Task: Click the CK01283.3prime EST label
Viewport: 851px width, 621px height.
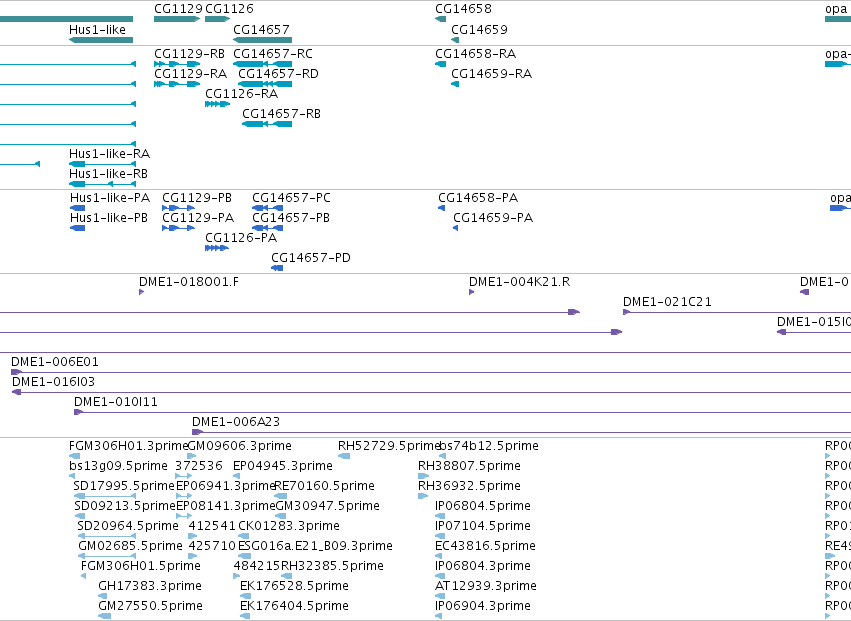Action: [x=289, y=526]
